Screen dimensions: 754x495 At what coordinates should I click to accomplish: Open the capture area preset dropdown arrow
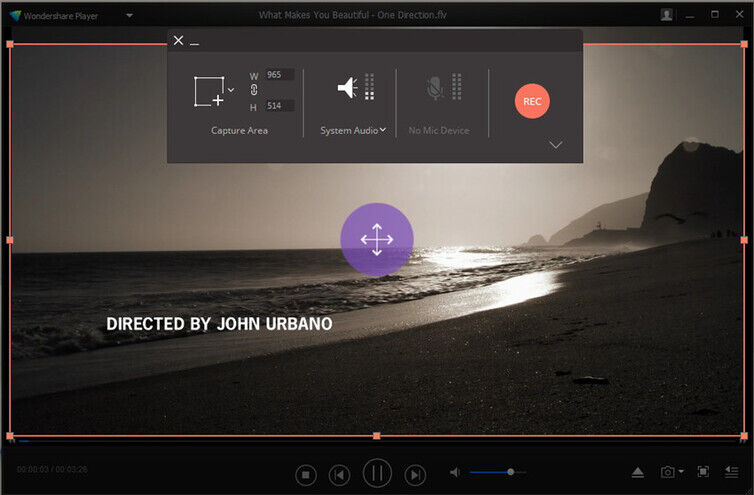coord(231,90)
